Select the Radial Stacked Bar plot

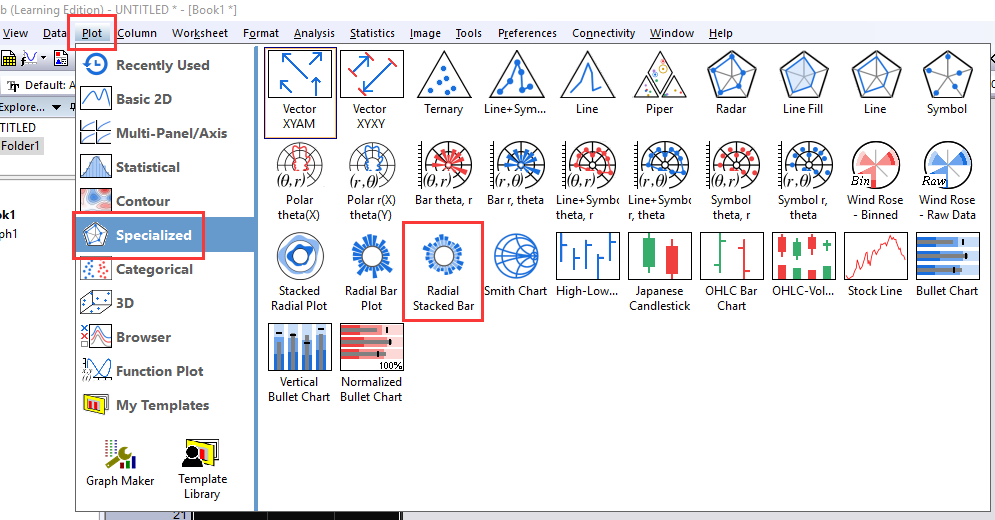[444, 272]
